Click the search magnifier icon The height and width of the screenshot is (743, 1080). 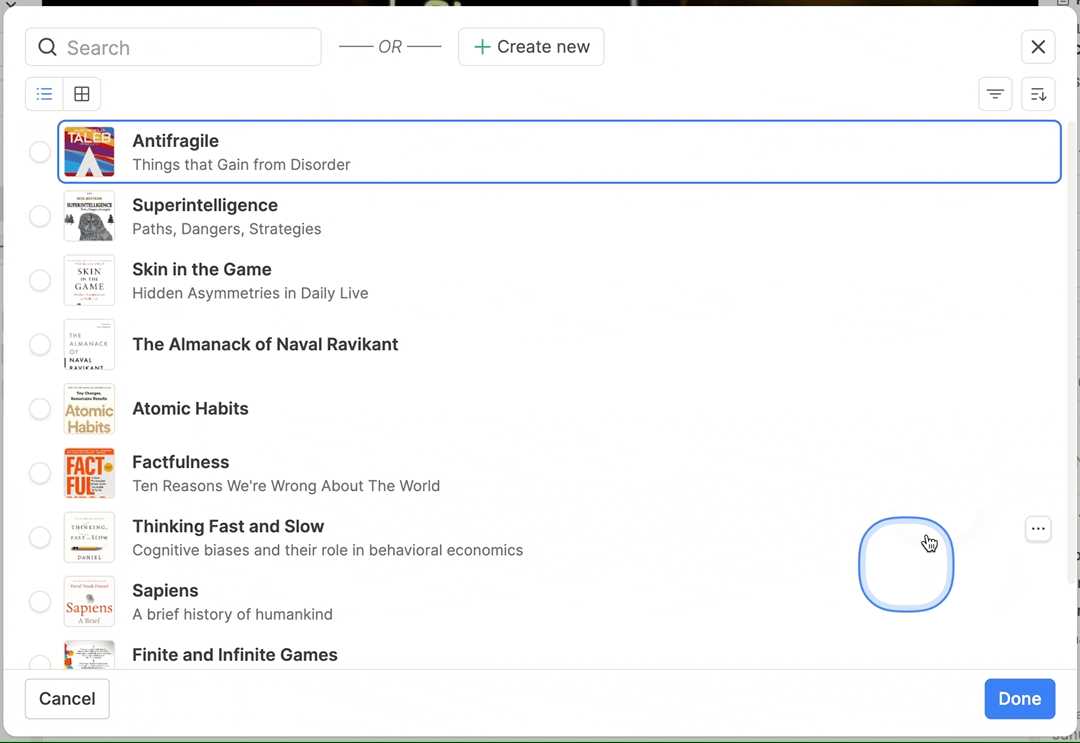click(48, 47)
